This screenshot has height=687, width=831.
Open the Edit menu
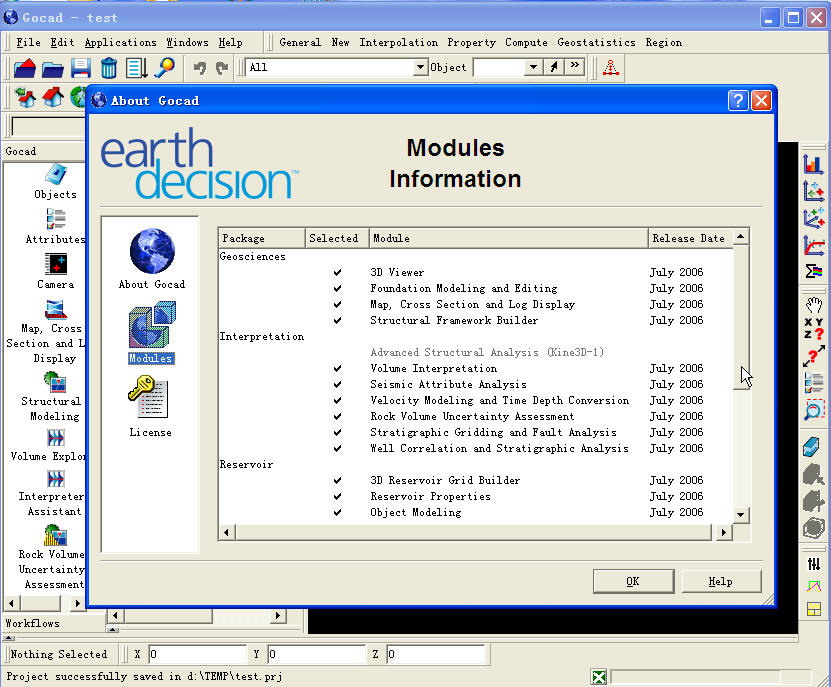point(62,42)
